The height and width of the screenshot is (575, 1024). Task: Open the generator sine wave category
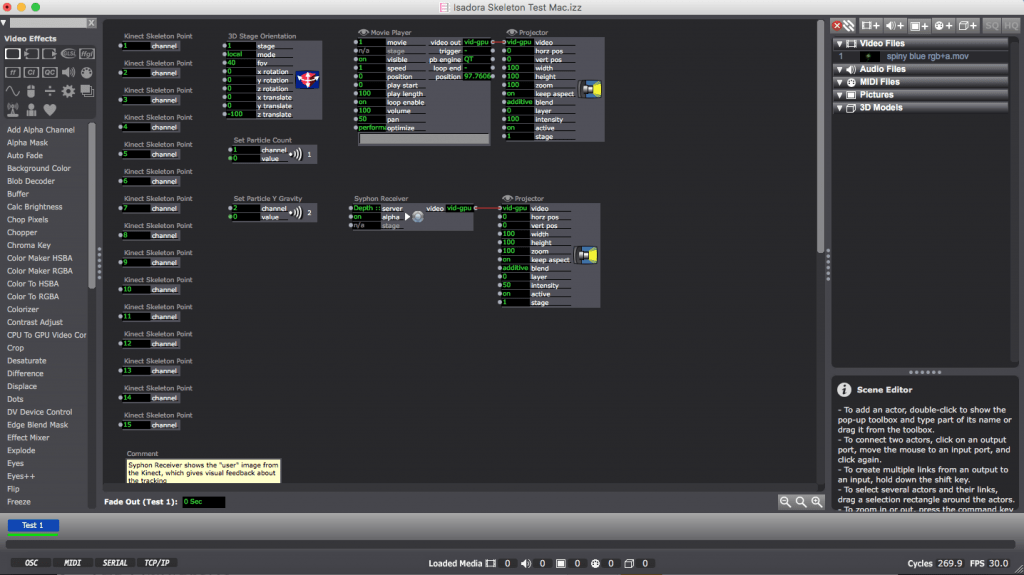coord(13,91)
